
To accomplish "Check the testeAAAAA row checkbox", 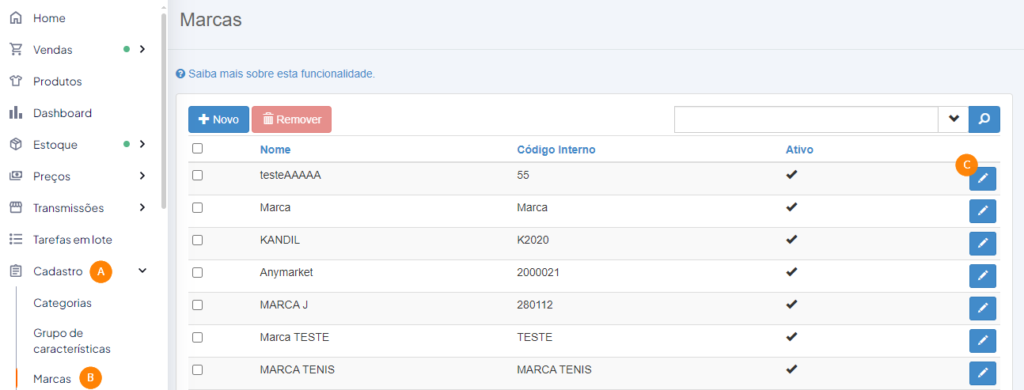I will point(197,175).
